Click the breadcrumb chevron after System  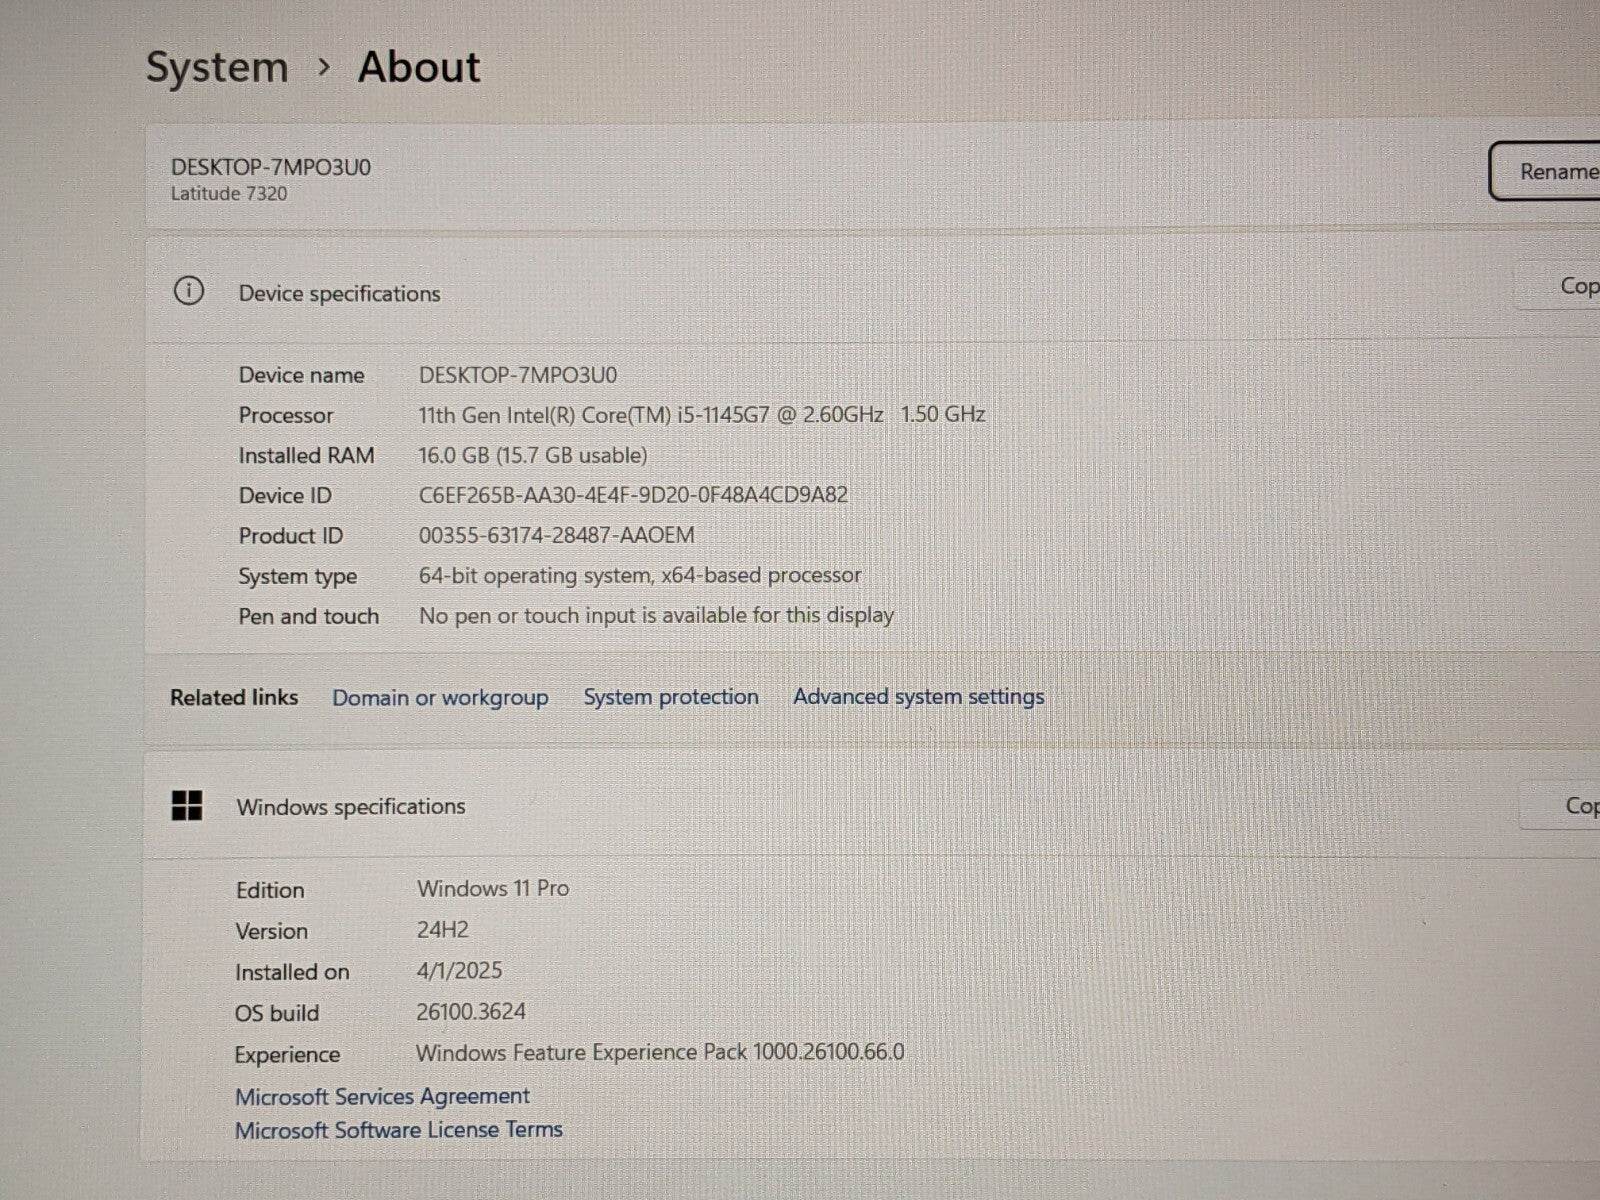[323, 67]
